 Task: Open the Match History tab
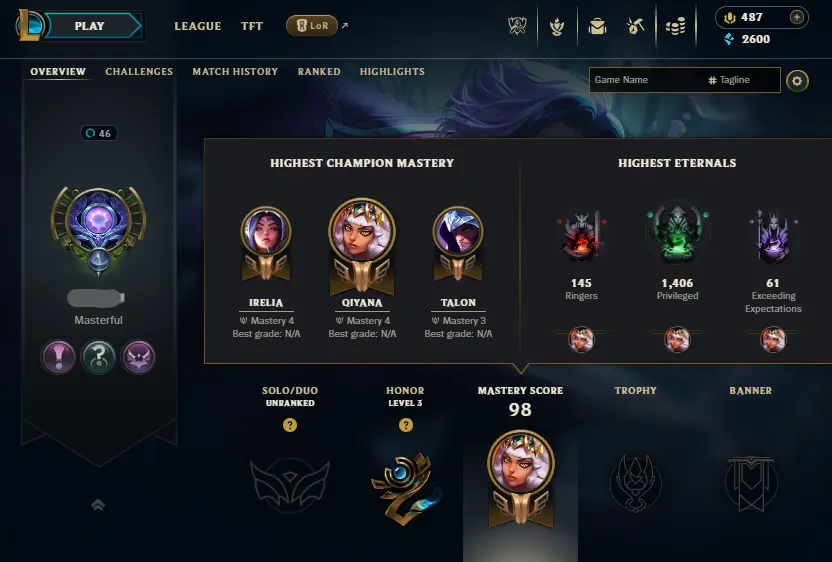(235, 72)
